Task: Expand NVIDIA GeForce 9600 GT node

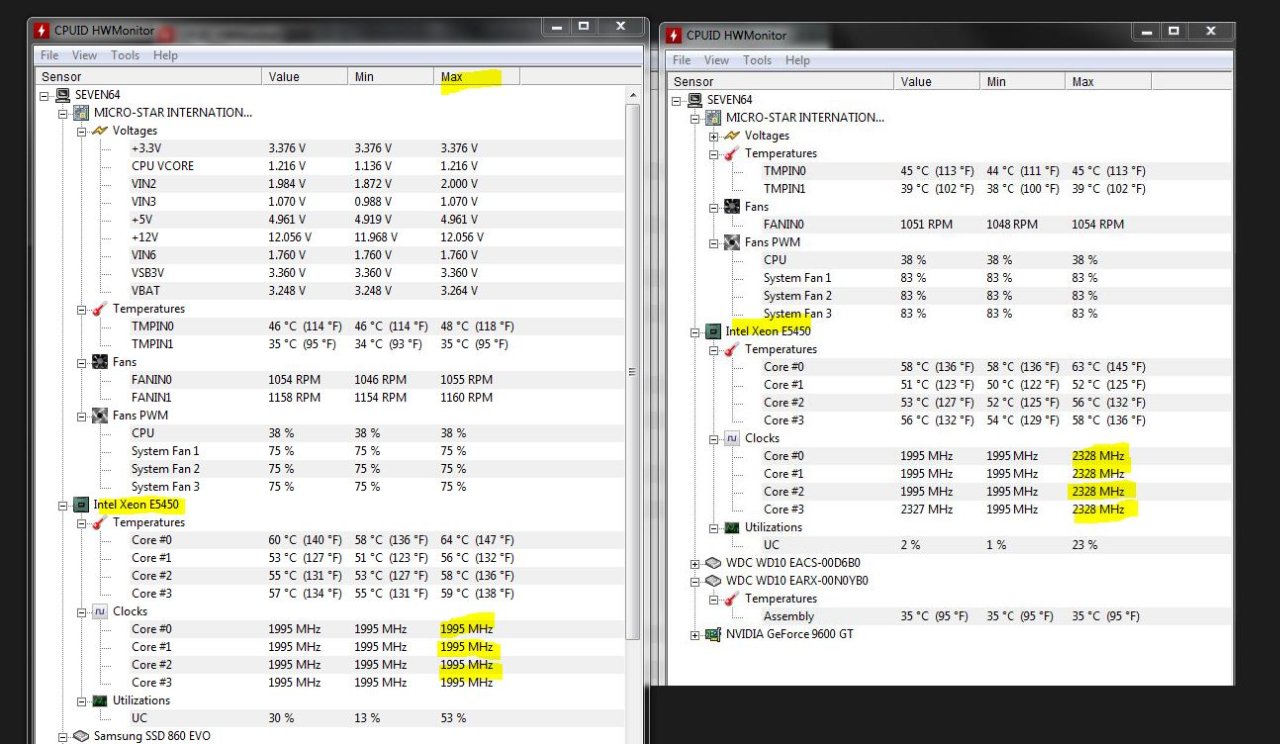Action: tap(695, 635)
